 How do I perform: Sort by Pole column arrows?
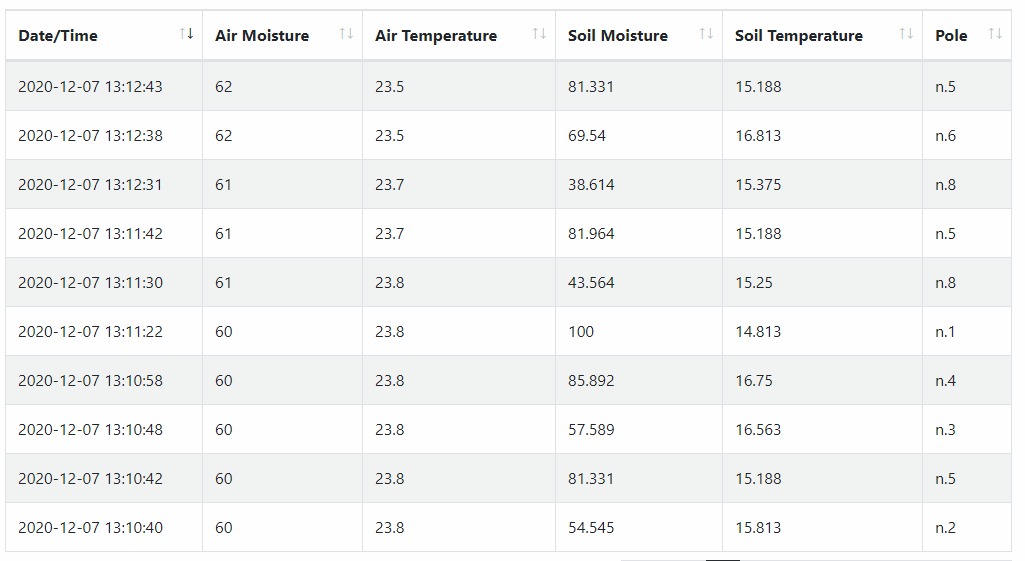click(x=995, y=34)
